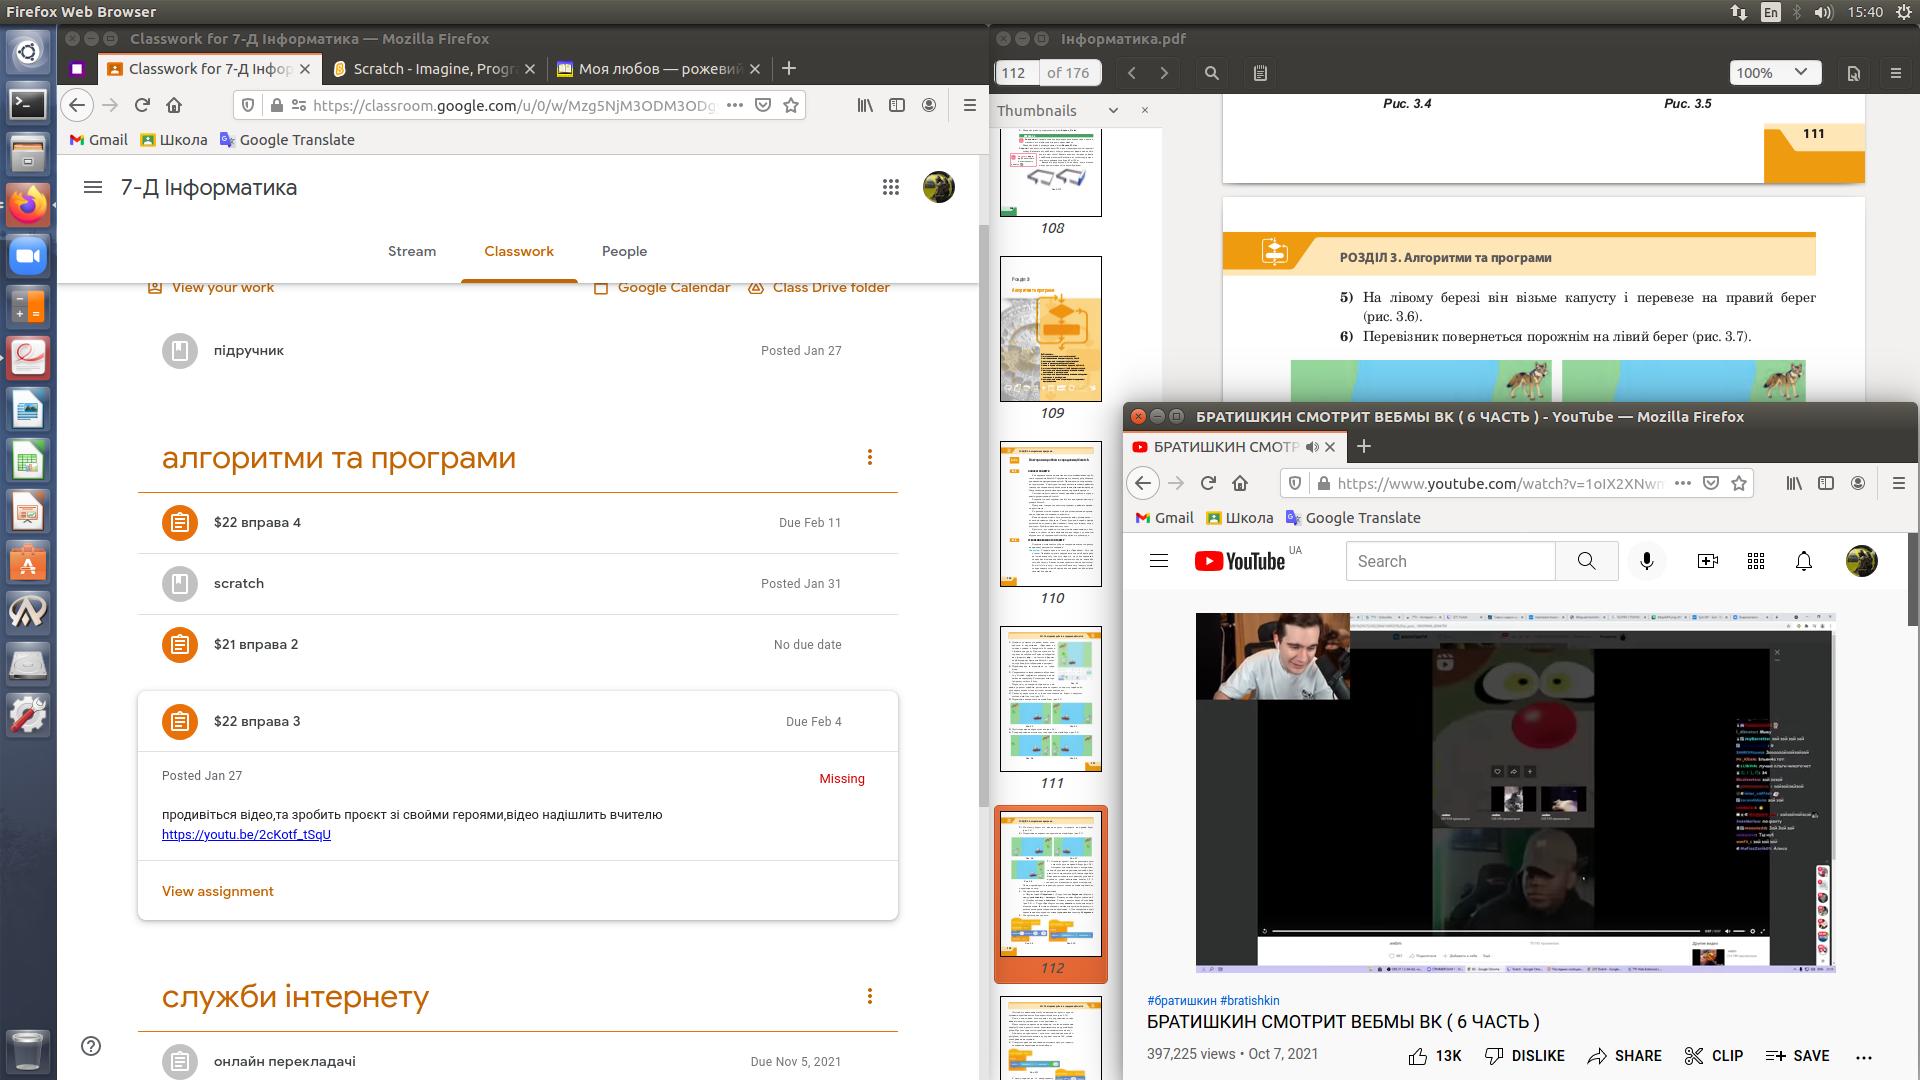Click the PDF viewer search icon
The width and height of the screenshot is (1920, 1080).
1211,73
